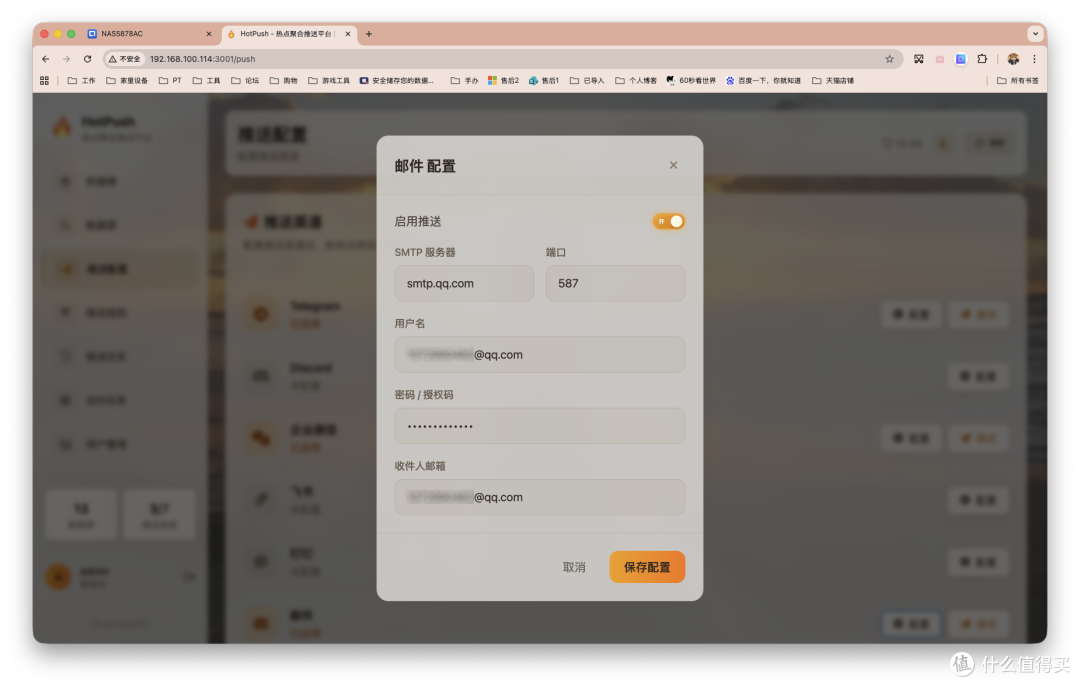
Task: Open the 天猫店铺 bookmark folder
Action: [x=833, y=81]
